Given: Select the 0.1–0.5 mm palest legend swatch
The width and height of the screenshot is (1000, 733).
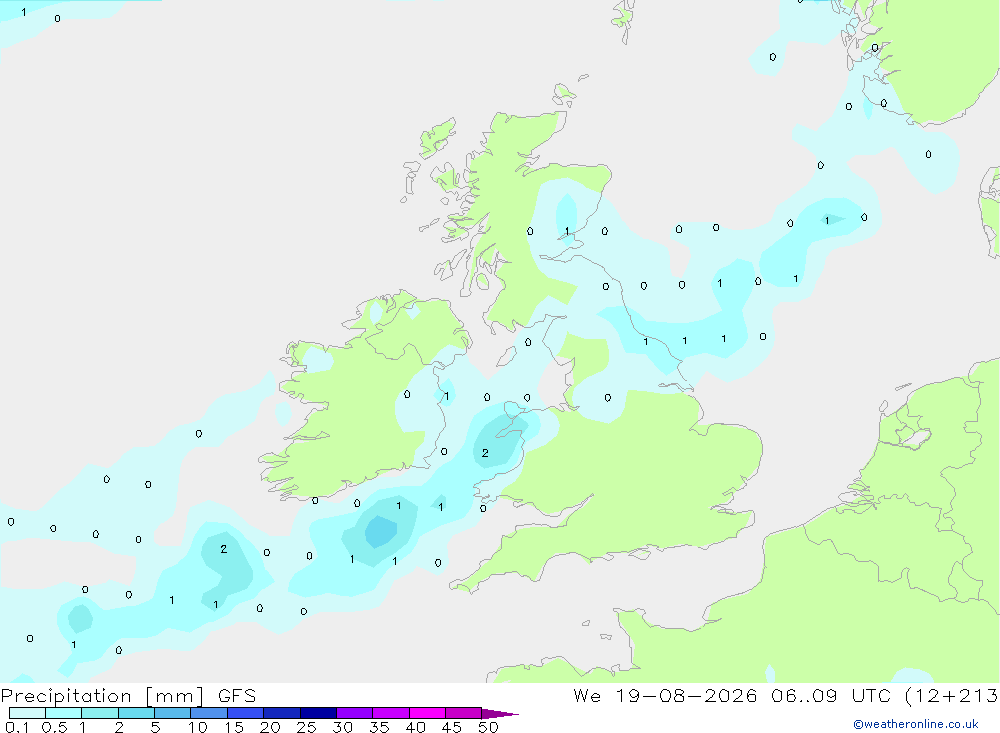Looking at the screenshot, I should tap(27, 713).
